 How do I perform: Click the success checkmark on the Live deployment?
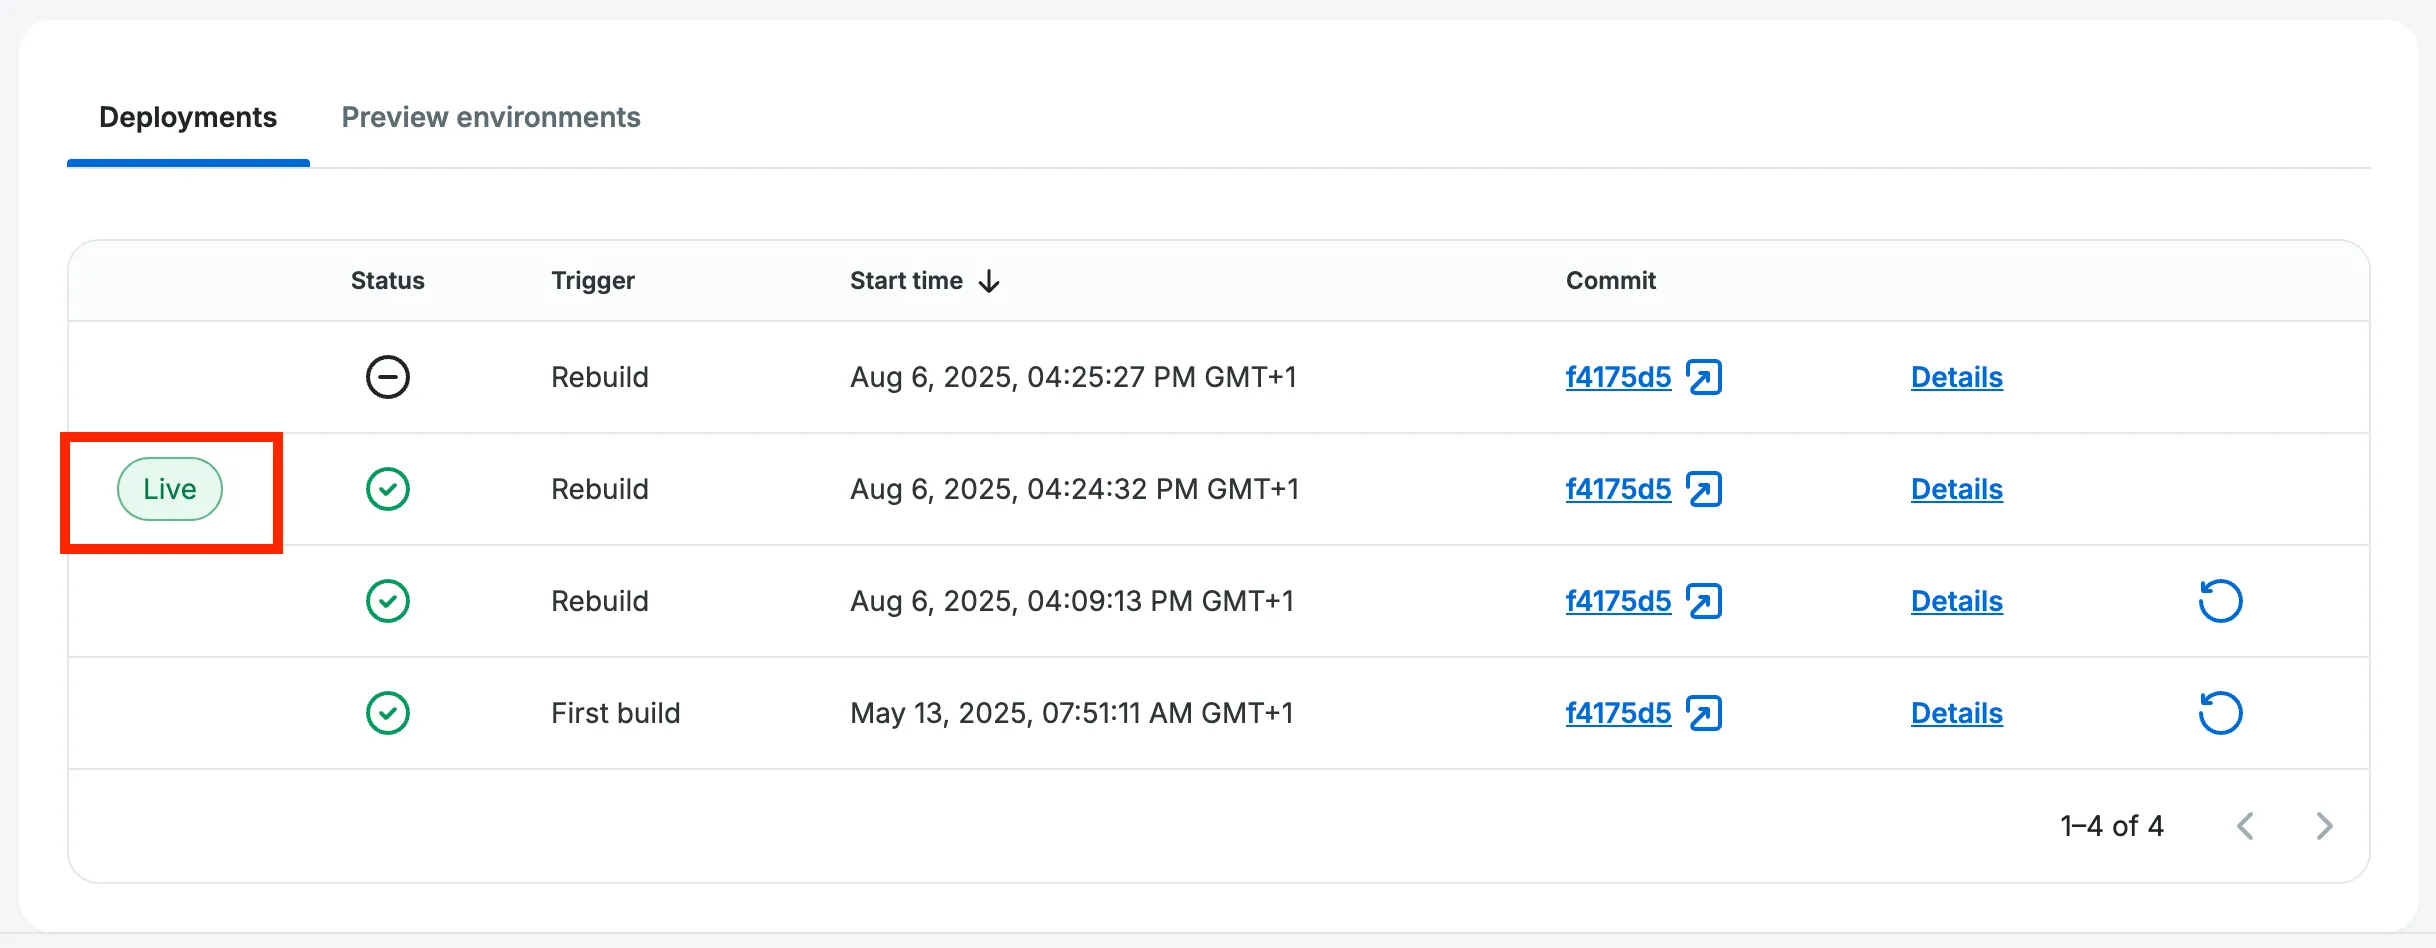coord(387,489)
